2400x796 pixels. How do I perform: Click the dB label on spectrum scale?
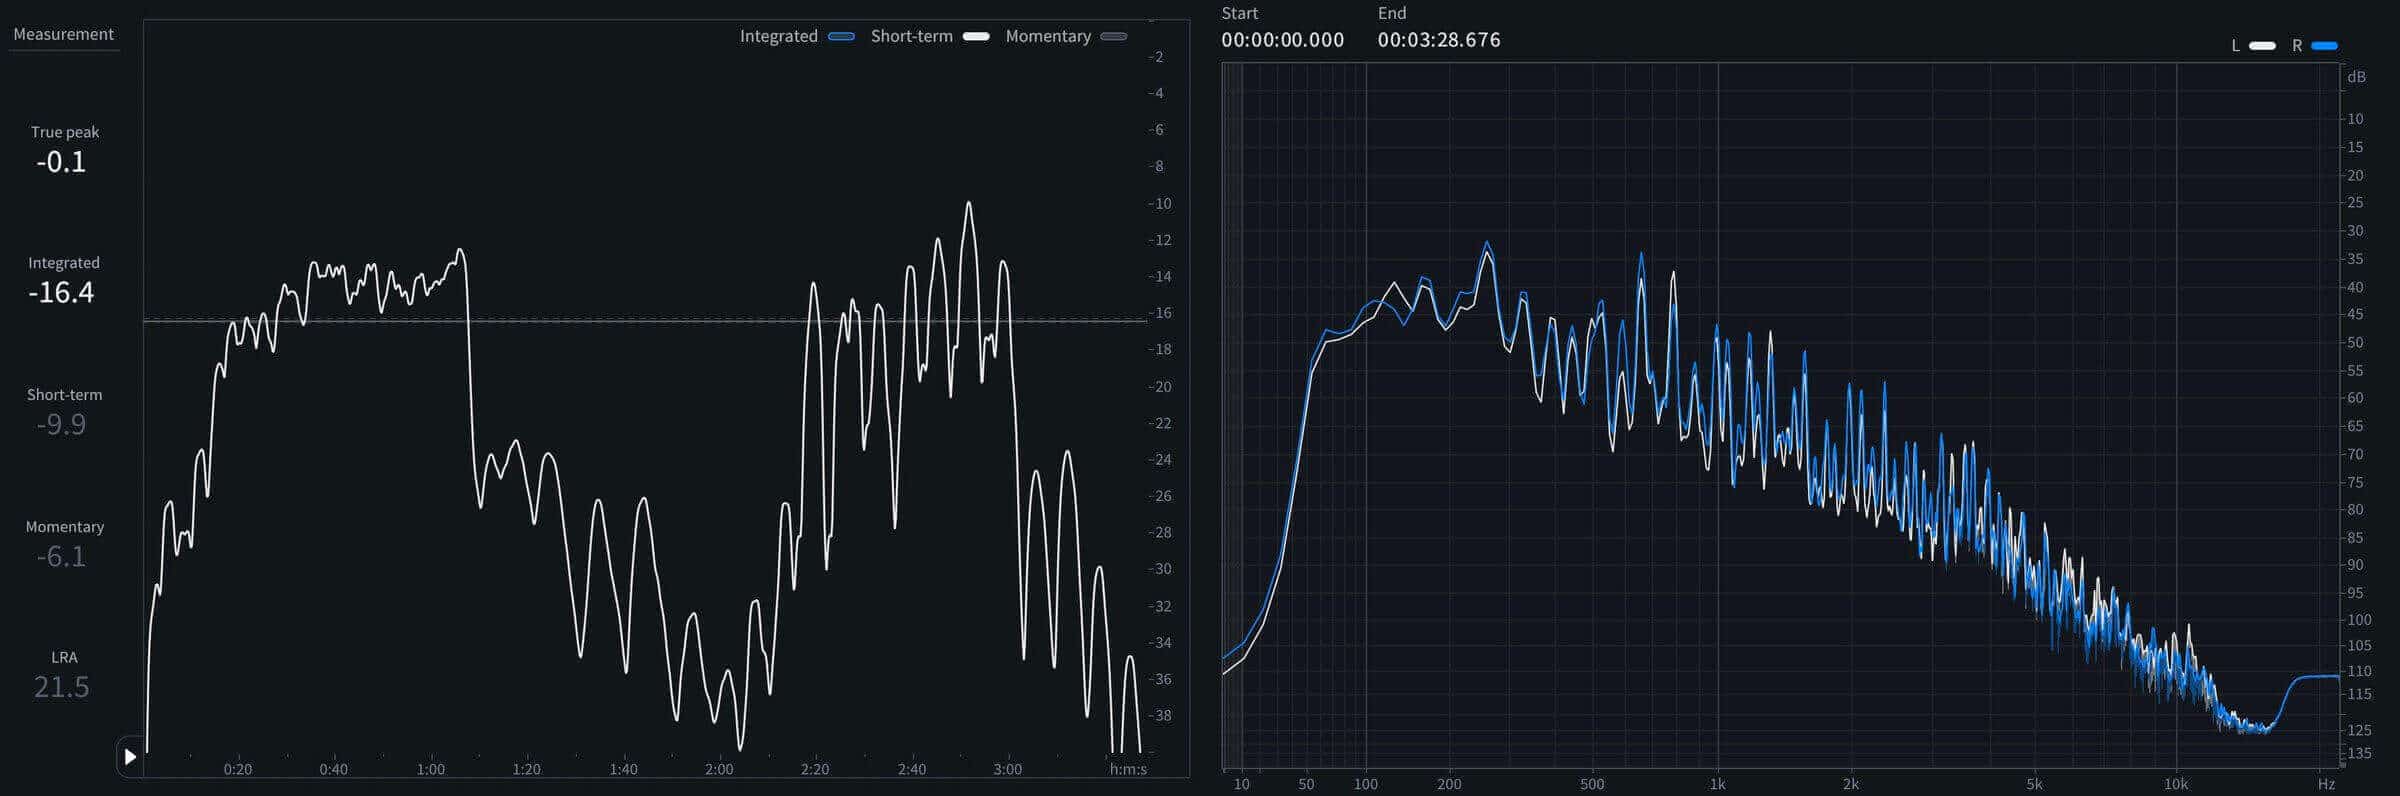pos(2356,78)
